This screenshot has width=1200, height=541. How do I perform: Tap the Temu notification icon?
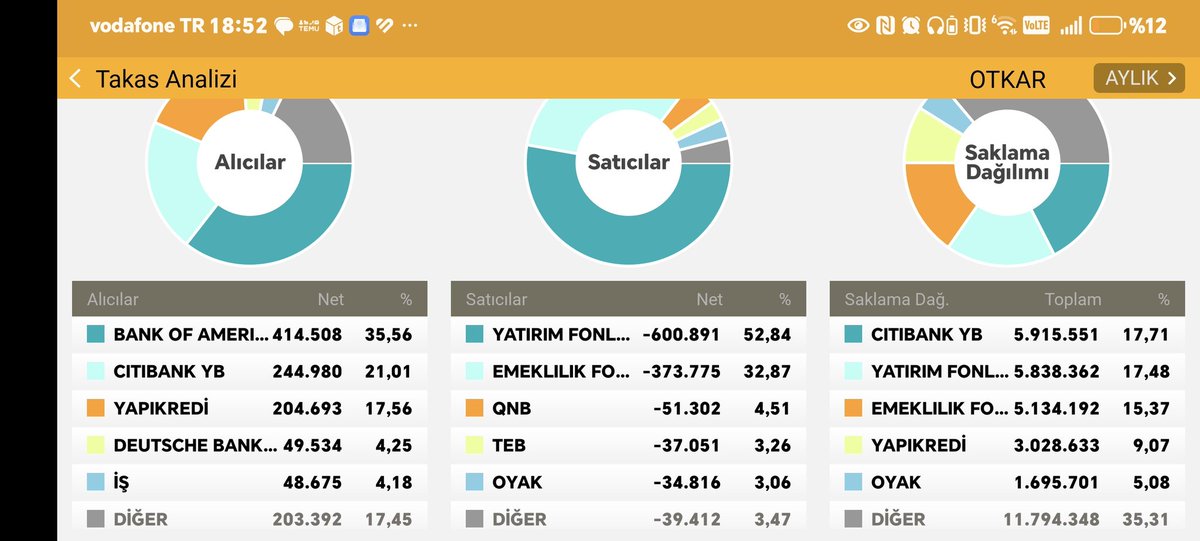click(x=309, y=26)
